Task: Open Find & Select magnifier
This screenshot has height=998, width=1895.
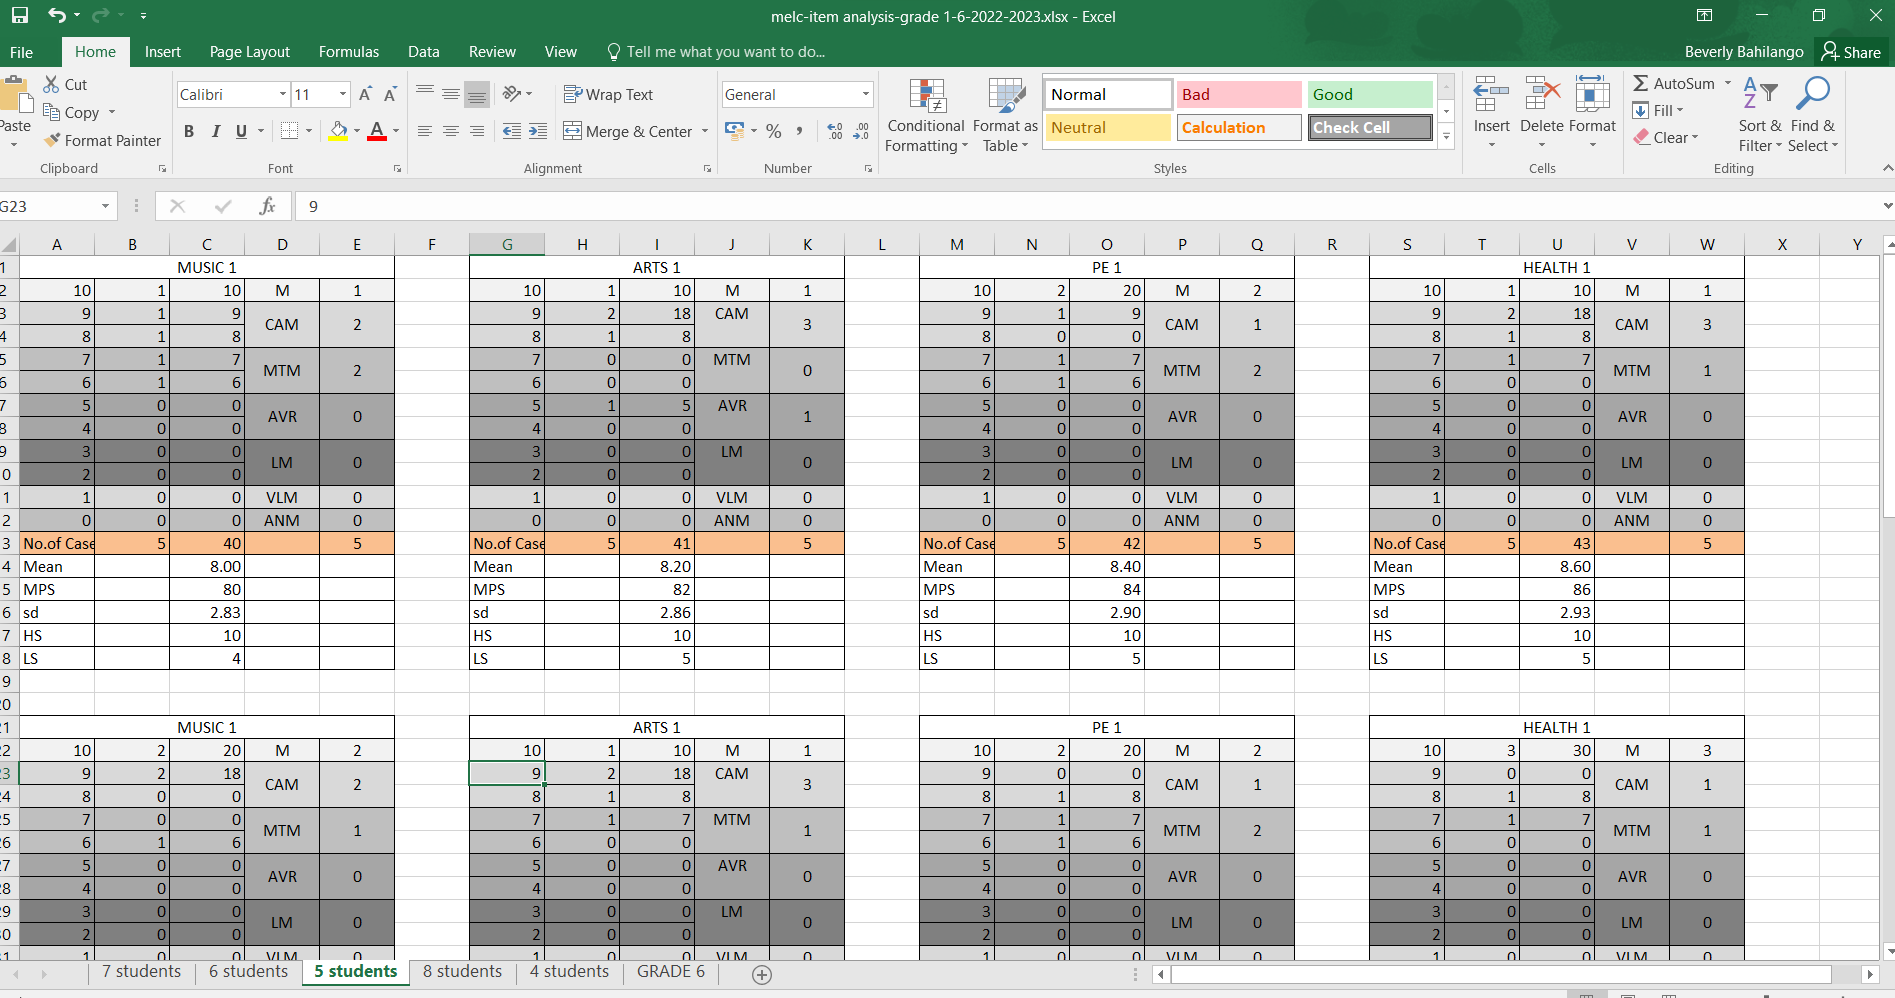Action: [1813, 115]
